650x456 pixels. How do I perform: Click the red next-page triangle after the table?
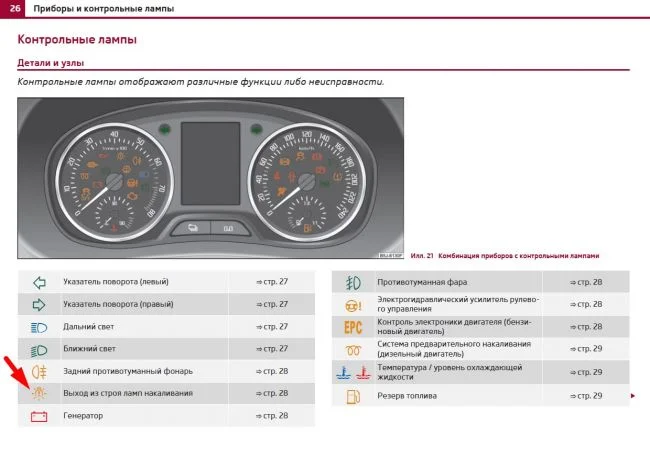(632, 397)
